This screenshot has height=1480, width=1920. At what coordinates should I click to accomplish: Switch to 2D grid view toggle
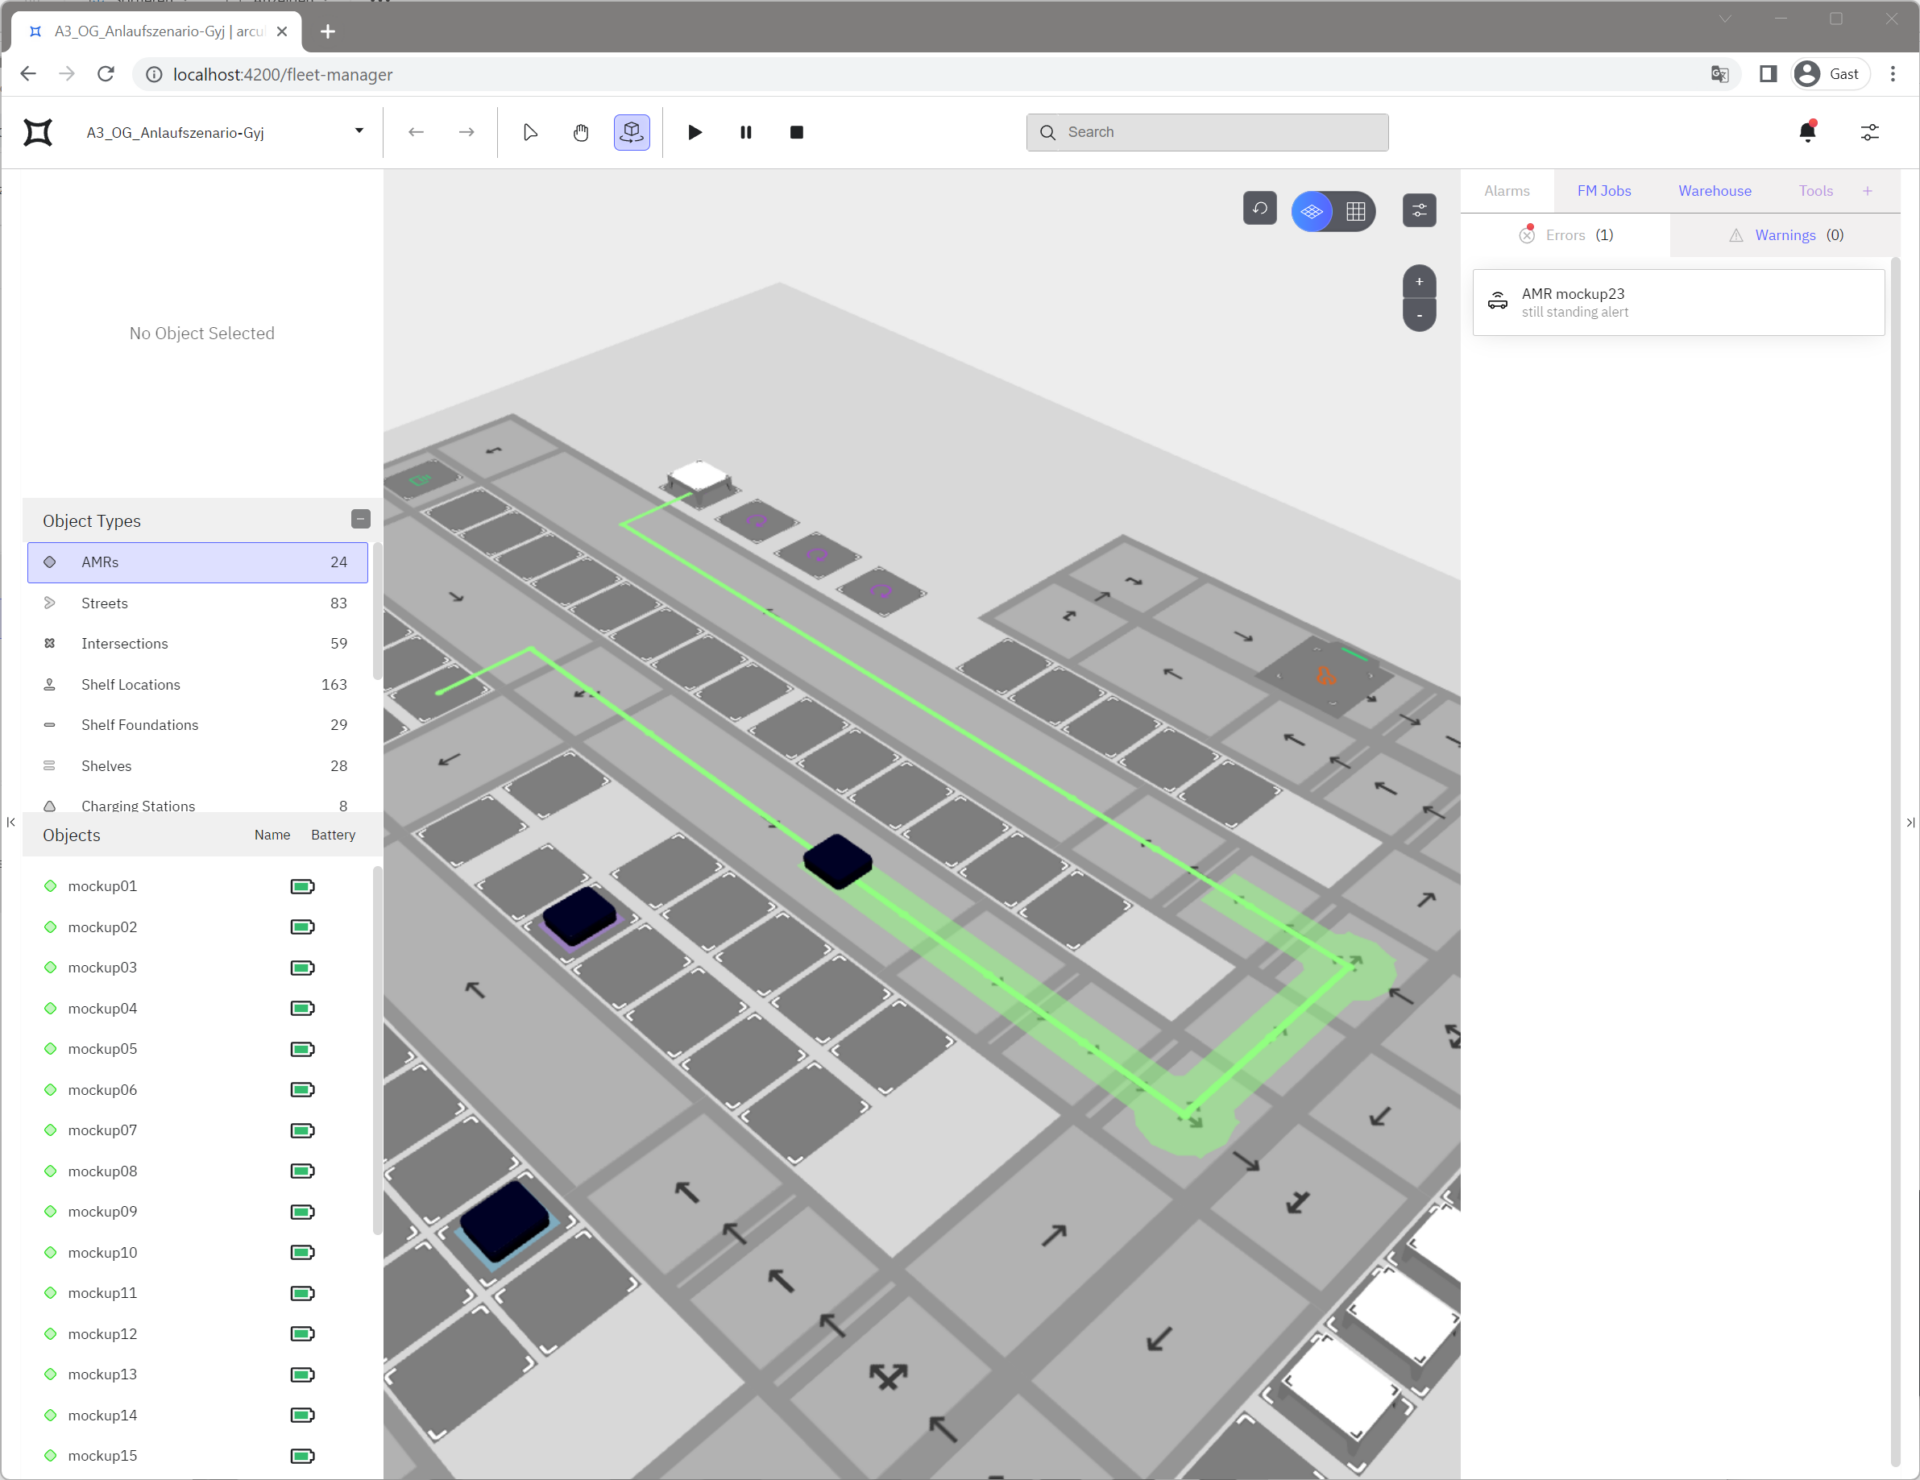(x=1356, y=211)
